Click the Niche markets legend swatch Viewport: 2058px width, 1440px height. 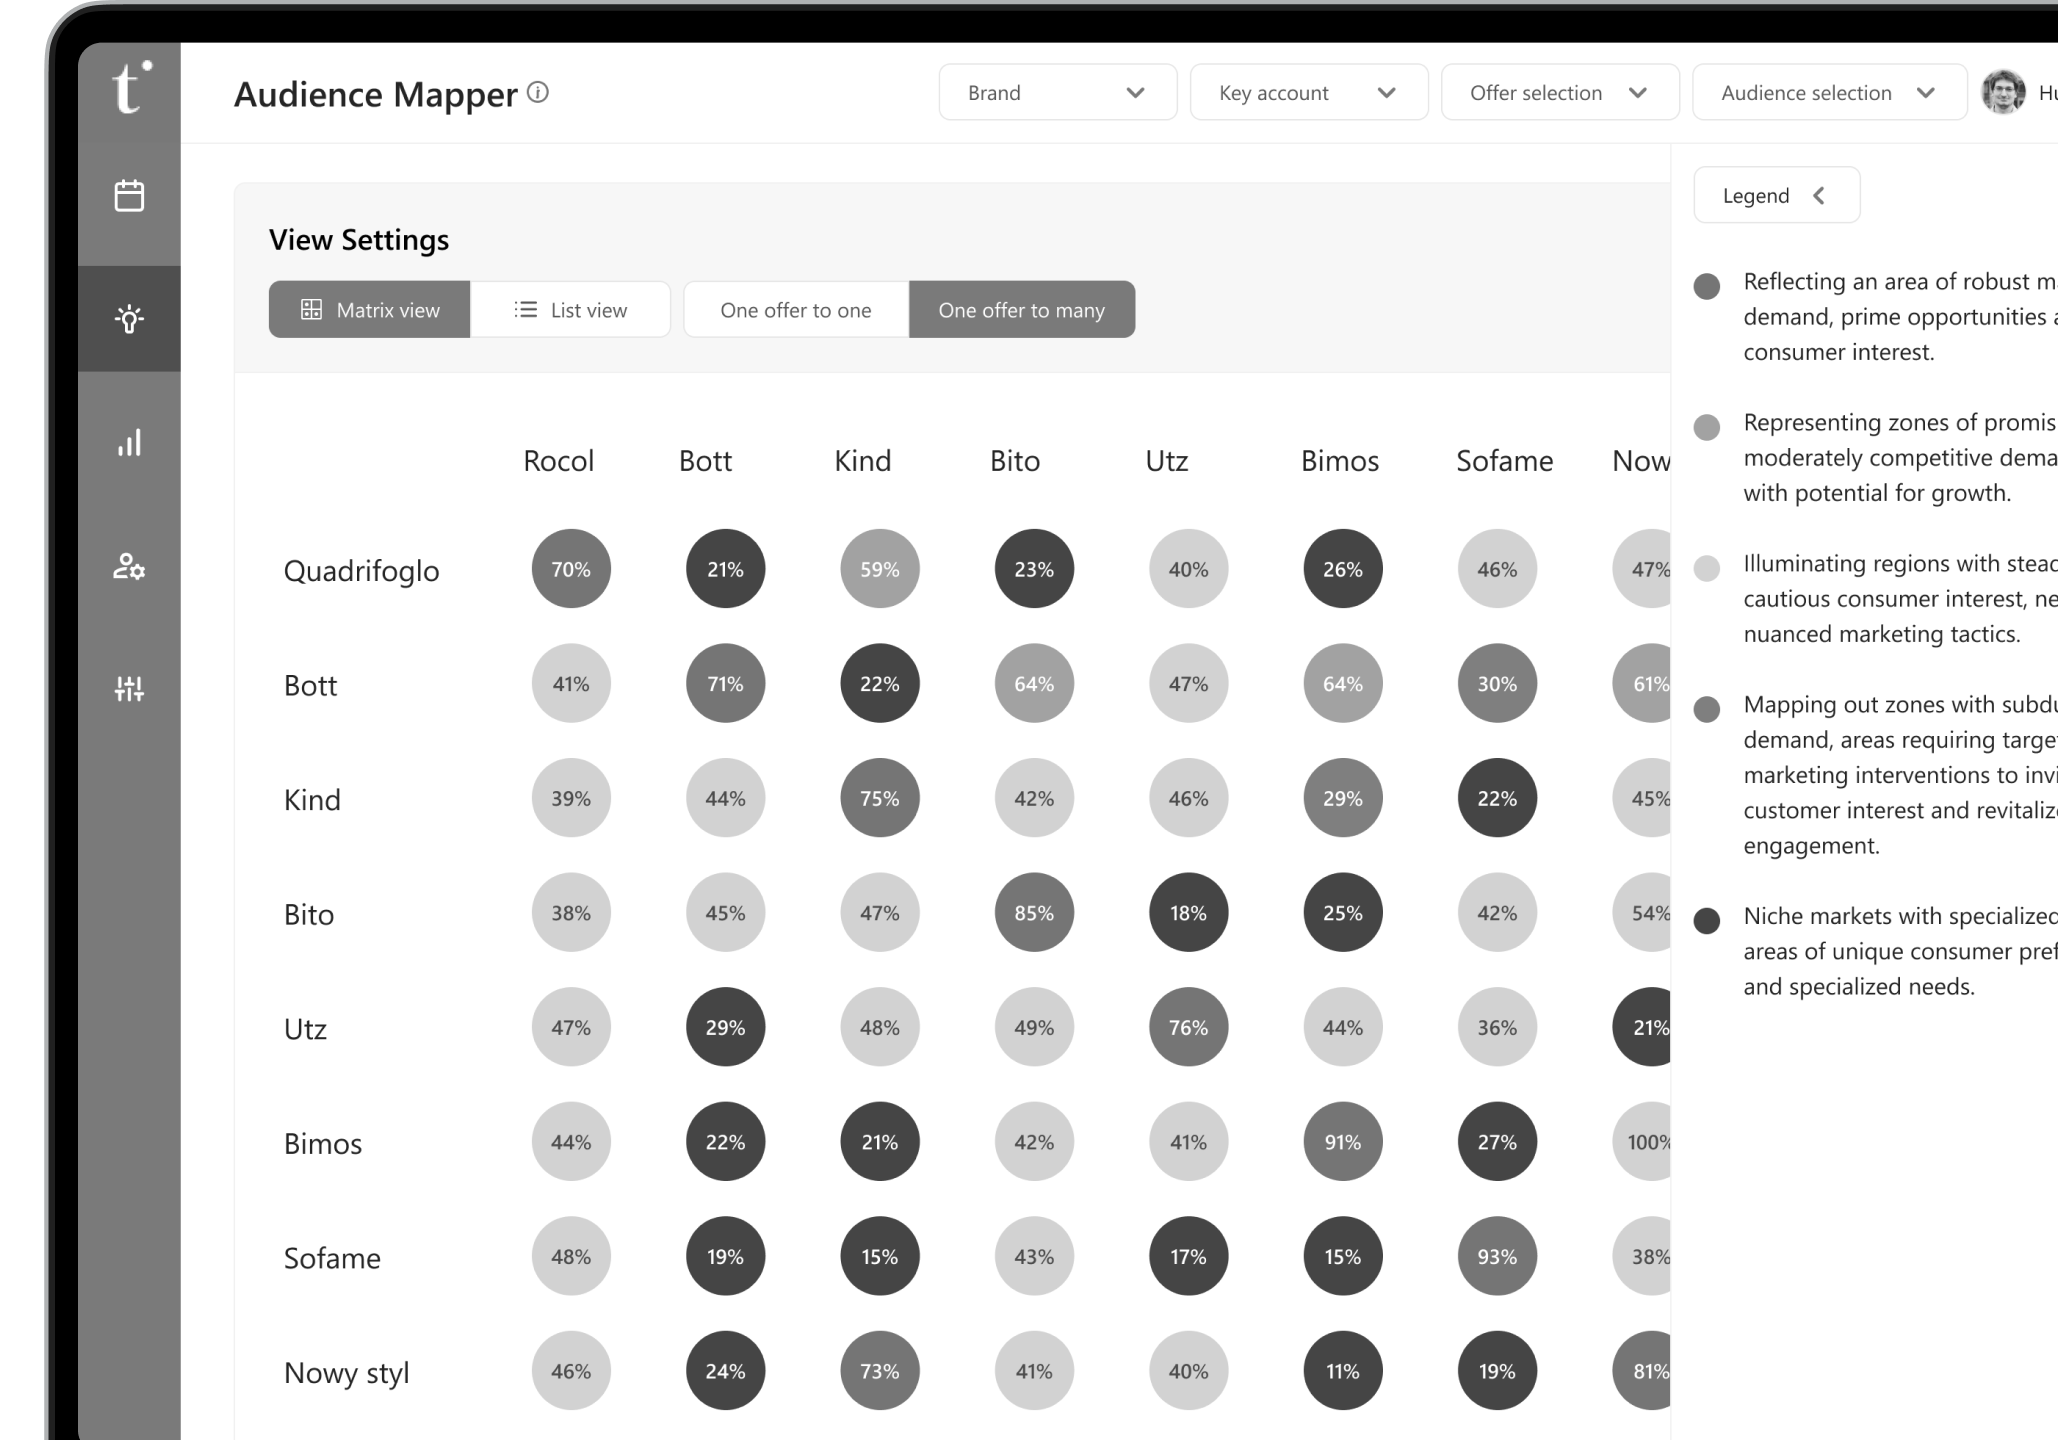point(1707,921)
